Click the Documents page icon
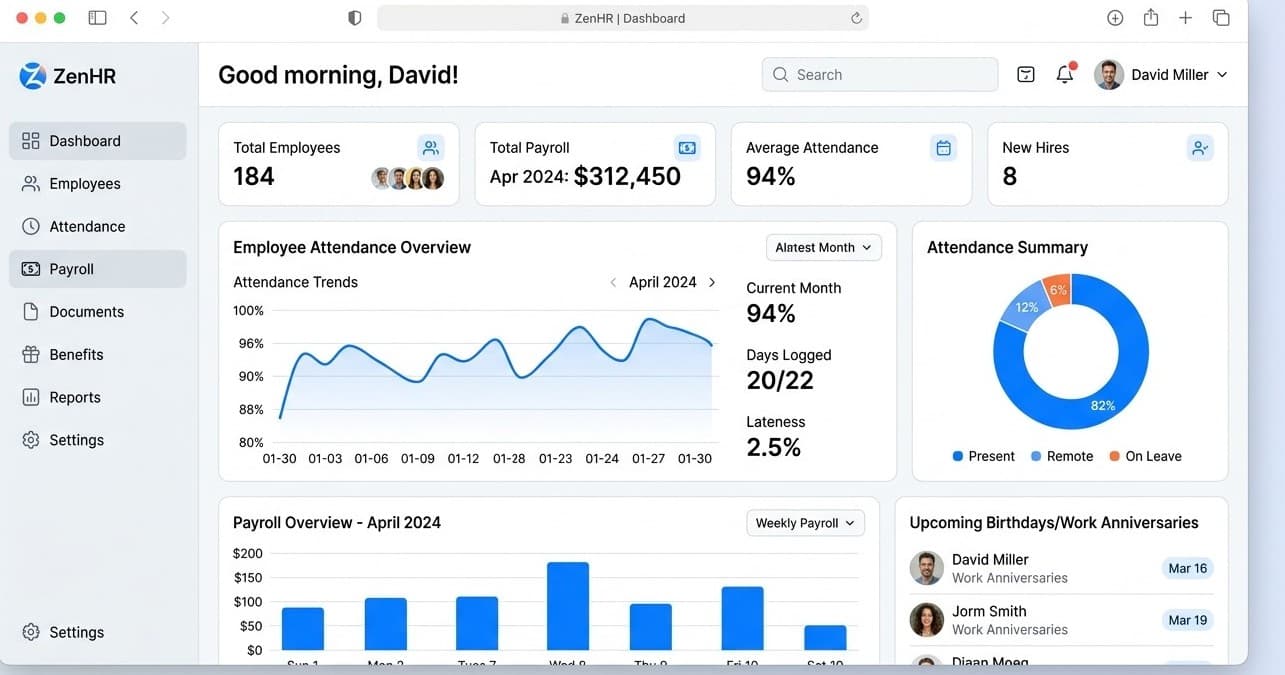Image resolution: width=1285 pixels, height=675 pixels. 31,312
